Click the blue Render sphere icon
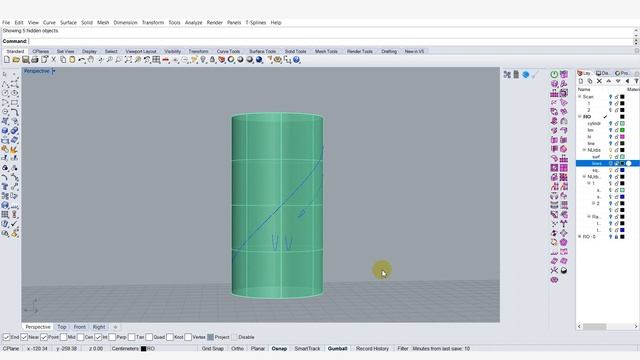This screenshot has width=640, height=360. point(259,60)
